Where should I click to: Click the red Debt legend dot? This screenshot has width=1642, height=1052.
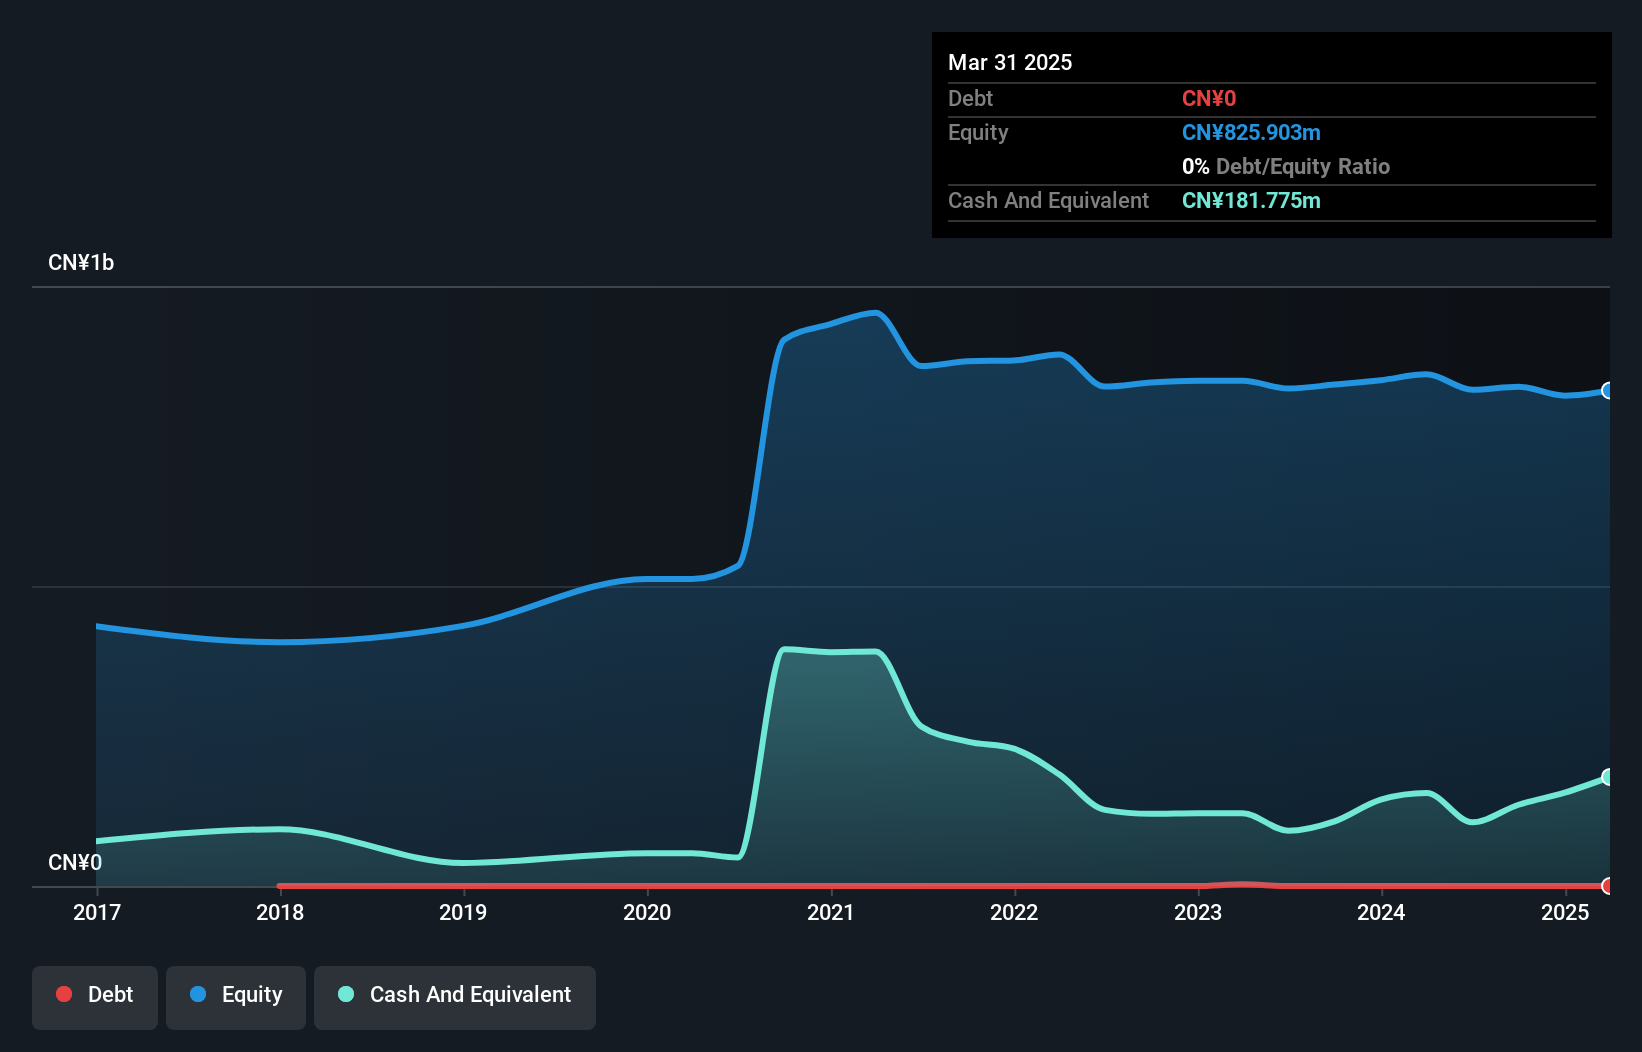tap(64, 994)
